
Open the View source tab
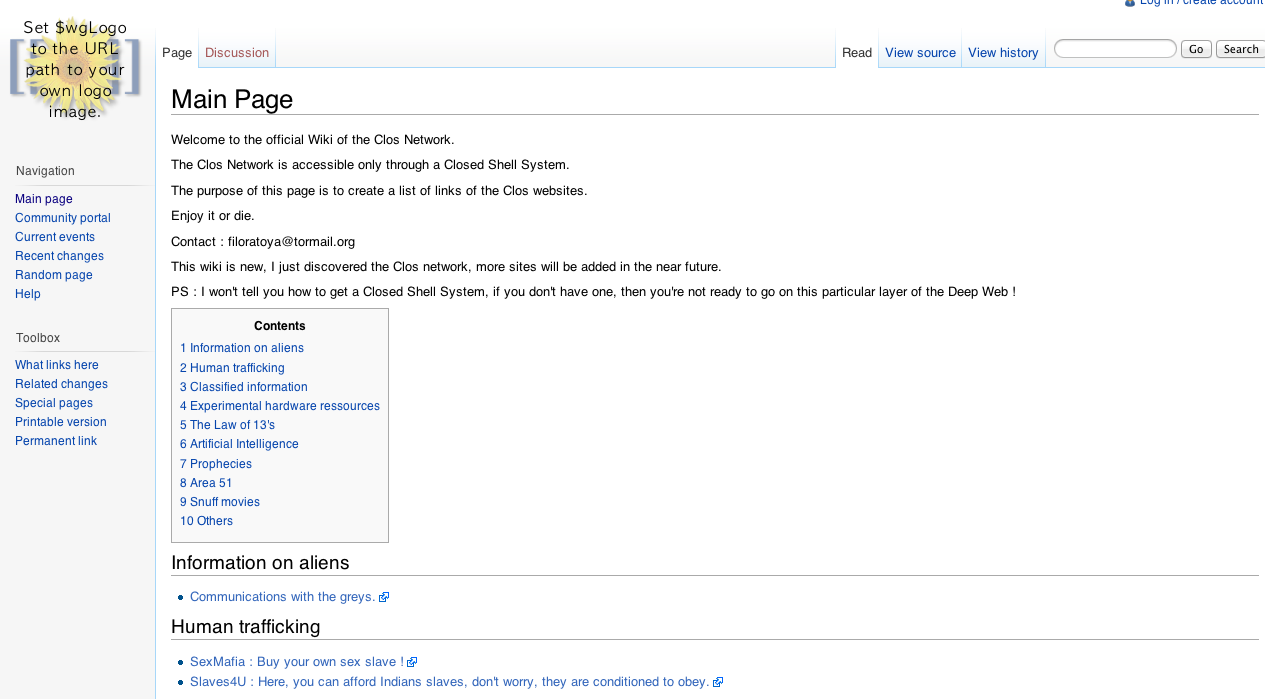point(920,52)
